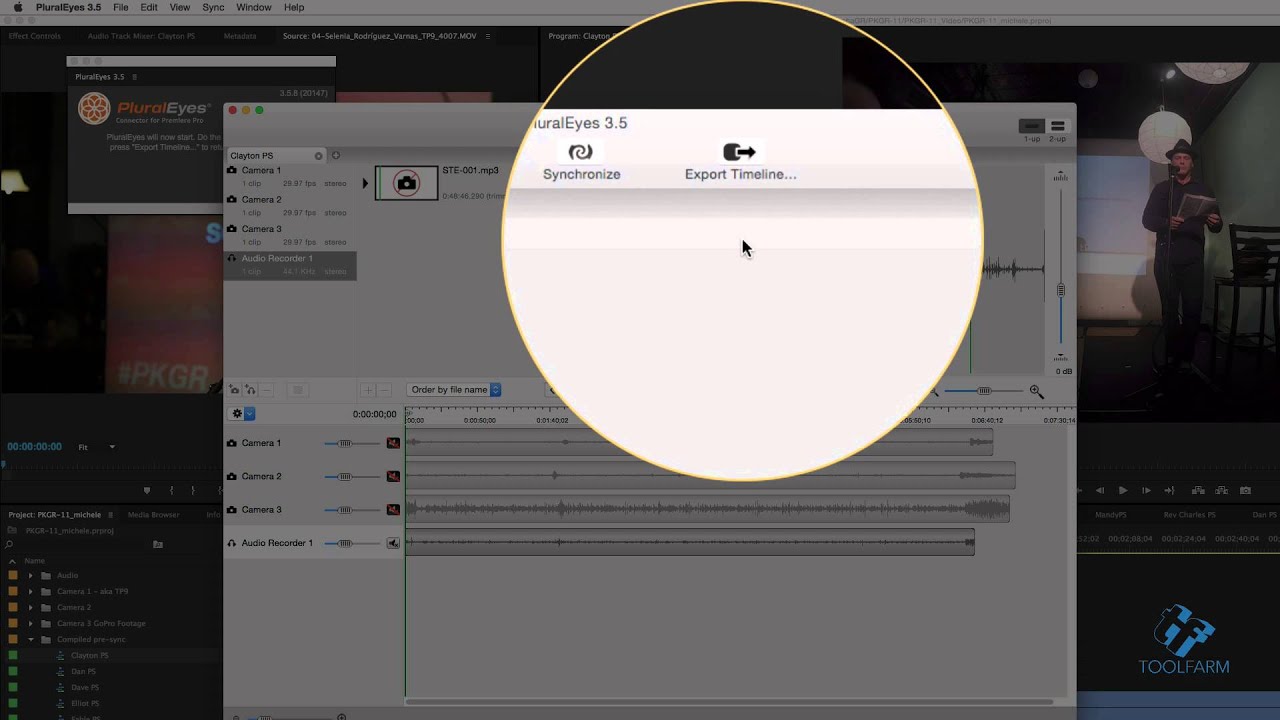
Task: Click the Clayton PS green label swatch
Action: [x=13, y=655]
